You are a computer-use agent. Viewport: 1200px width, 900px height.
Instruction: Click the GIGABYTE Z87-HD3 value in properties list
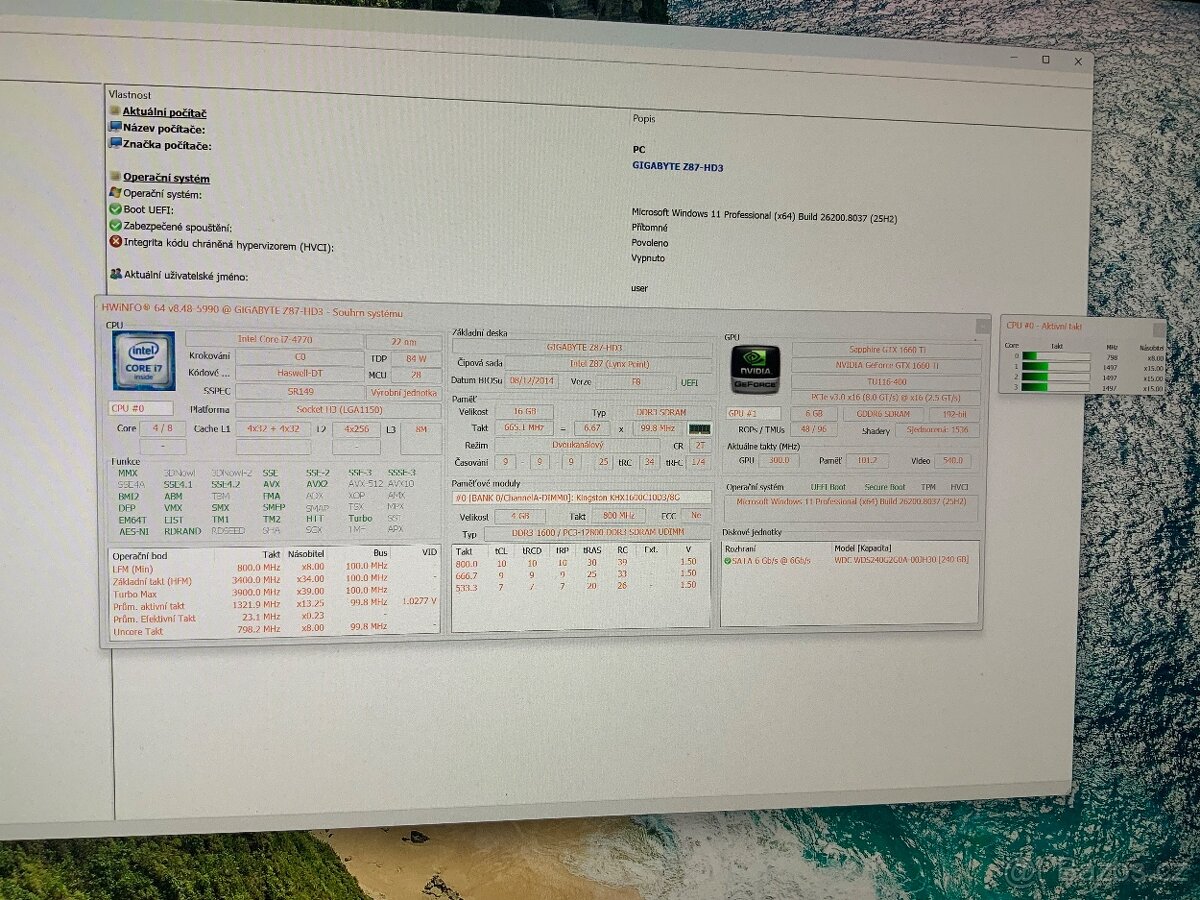[677, 167]
